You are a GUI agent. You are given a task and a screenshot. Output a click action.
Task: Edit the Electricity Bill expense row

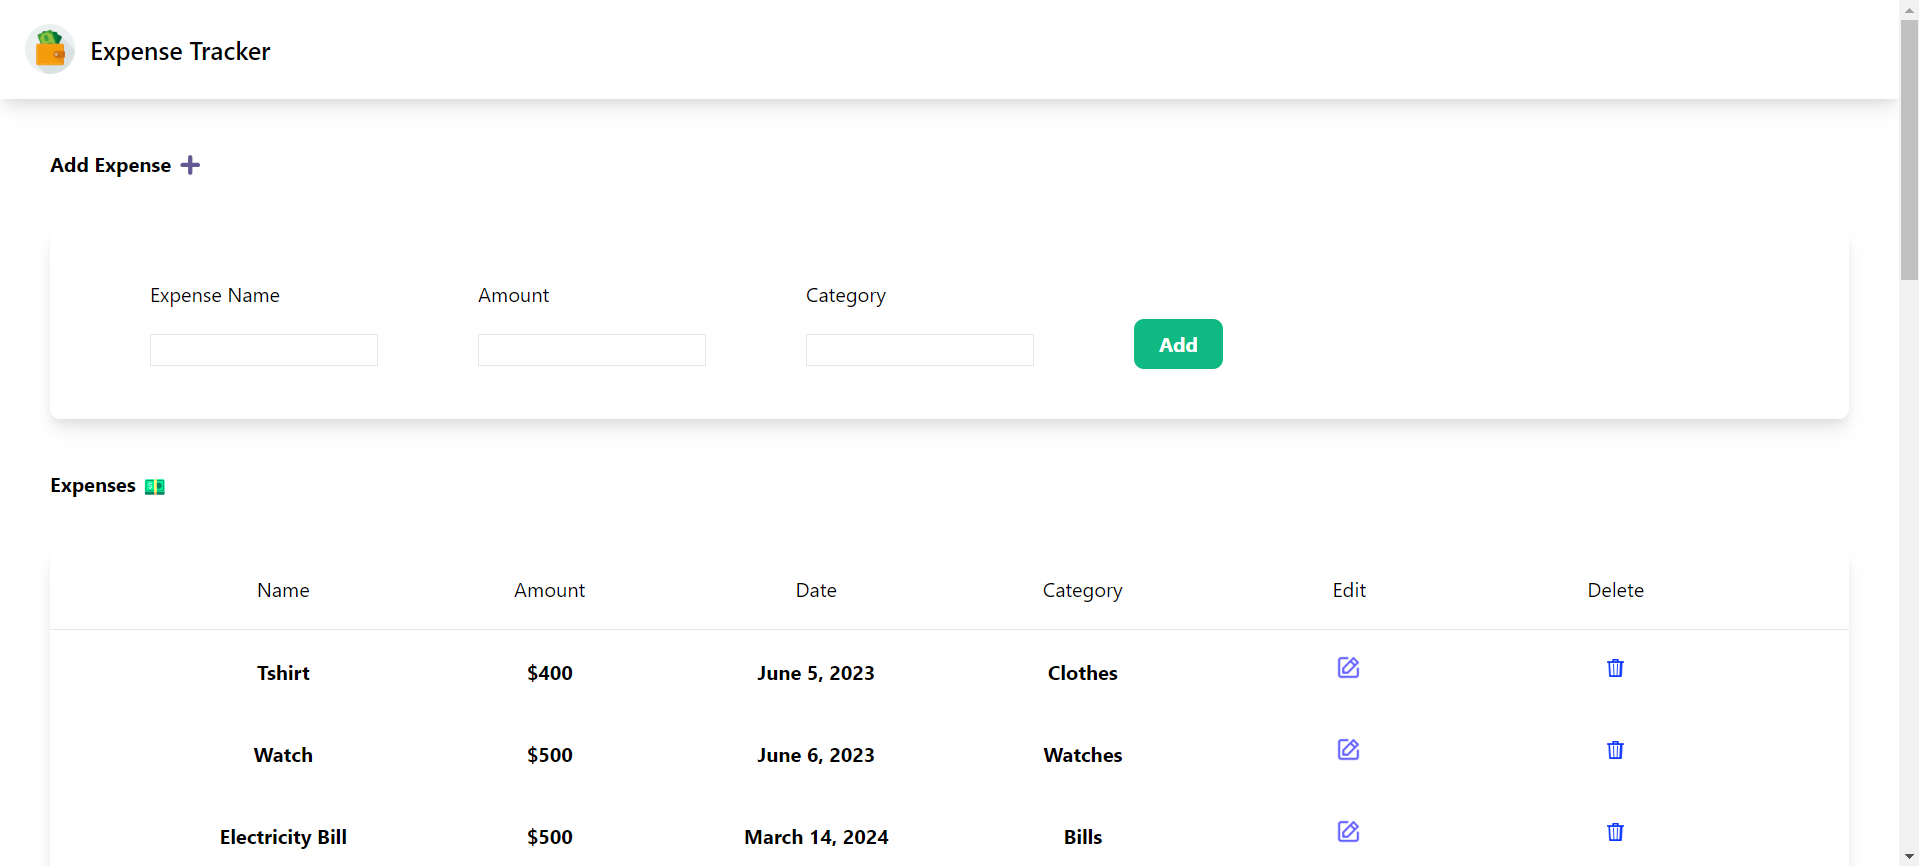tap(1348, 831)
